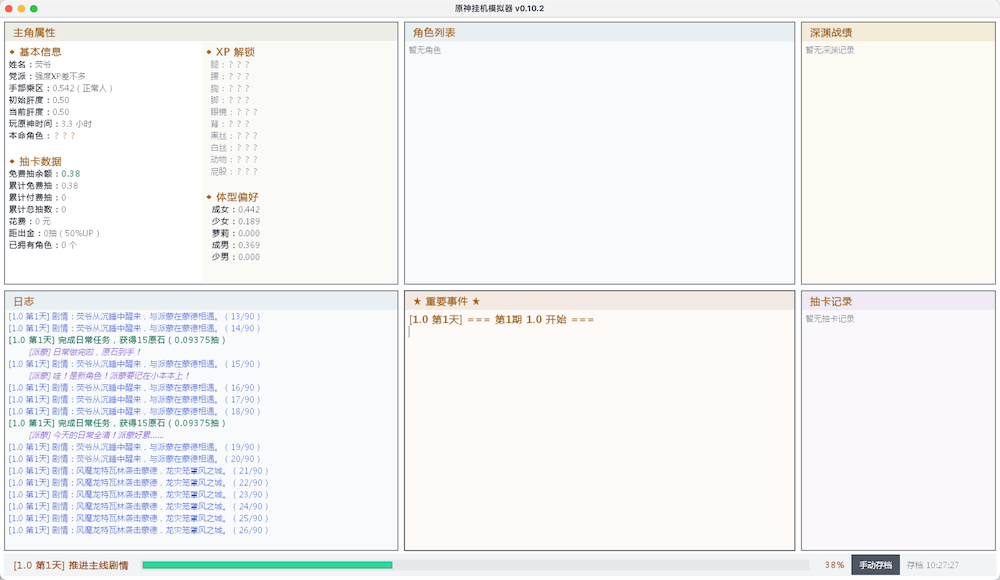The height and width of the screenshot is (580, 1000).
Task: Click the log entry ending in 26/90
Action: [x=138, y=530]
